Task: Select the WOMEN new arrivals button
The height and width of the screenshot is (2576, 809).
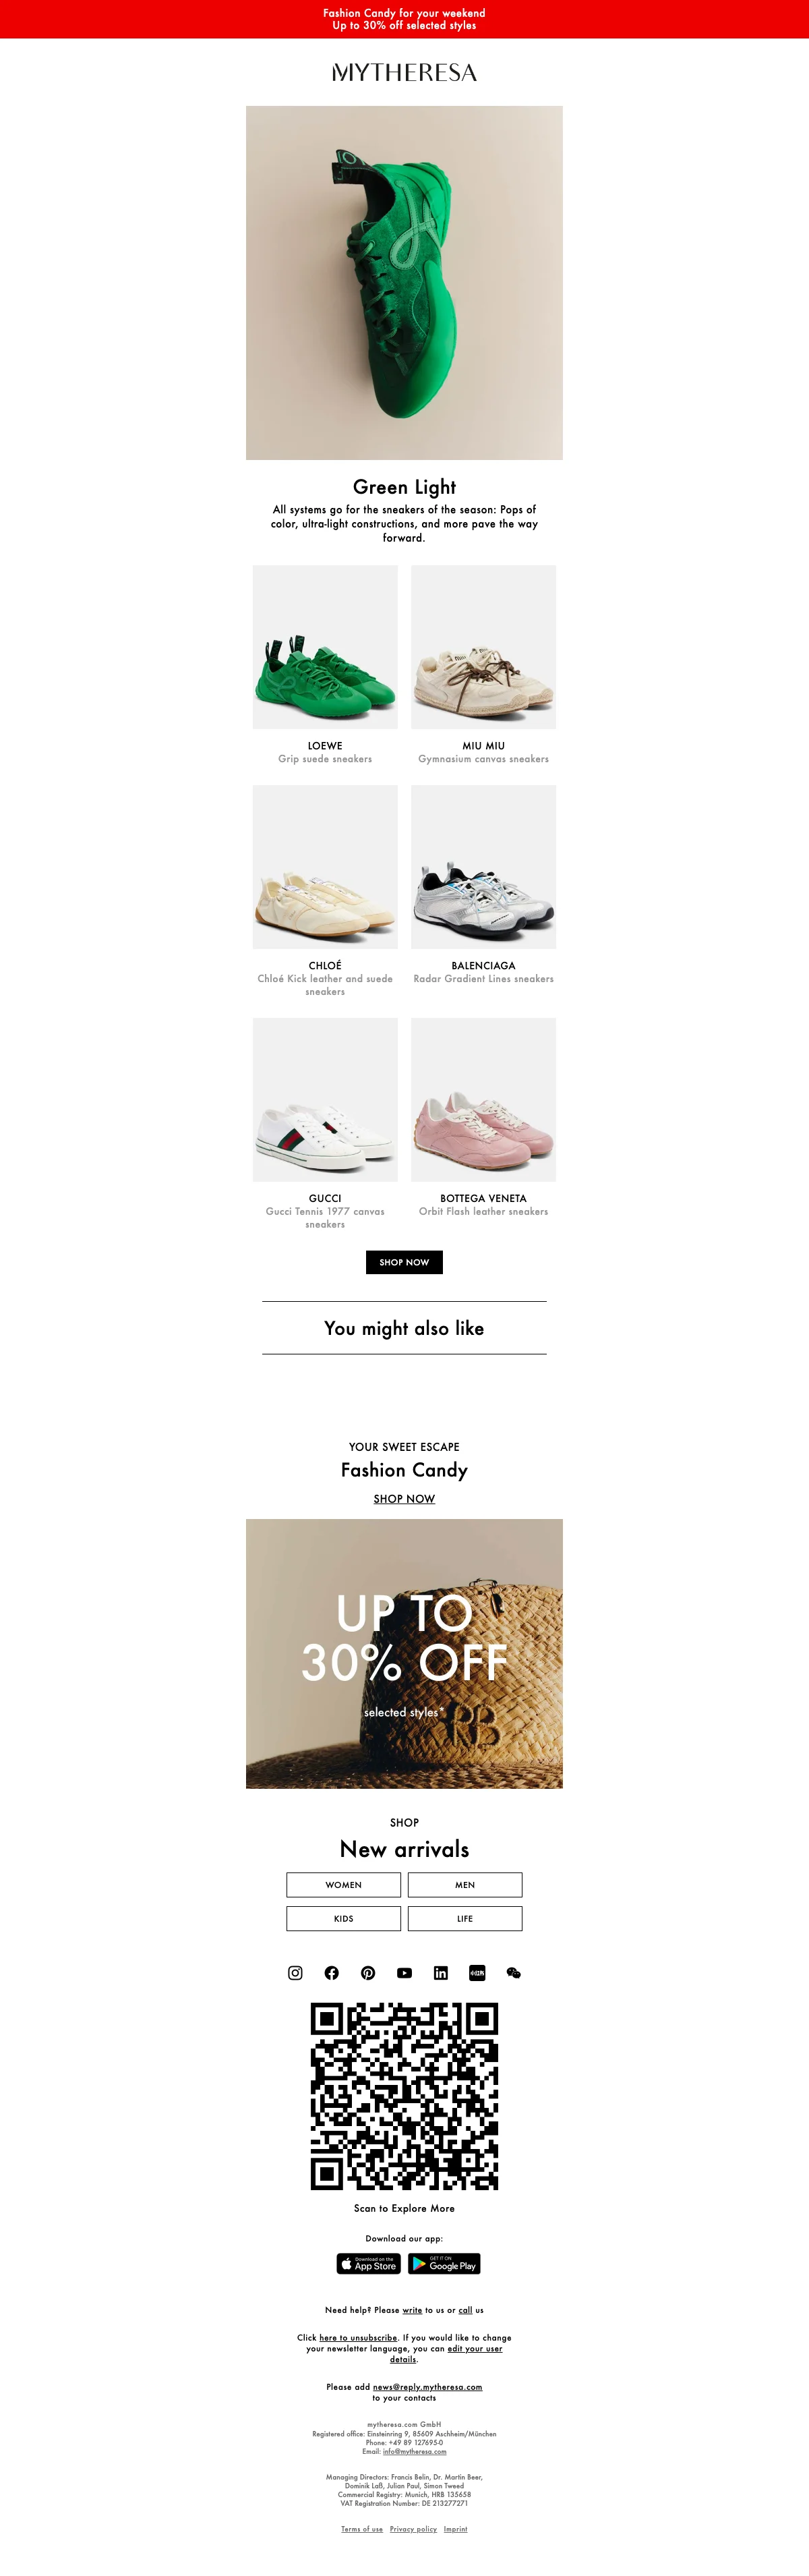Action: click(x=344, y=1884)
